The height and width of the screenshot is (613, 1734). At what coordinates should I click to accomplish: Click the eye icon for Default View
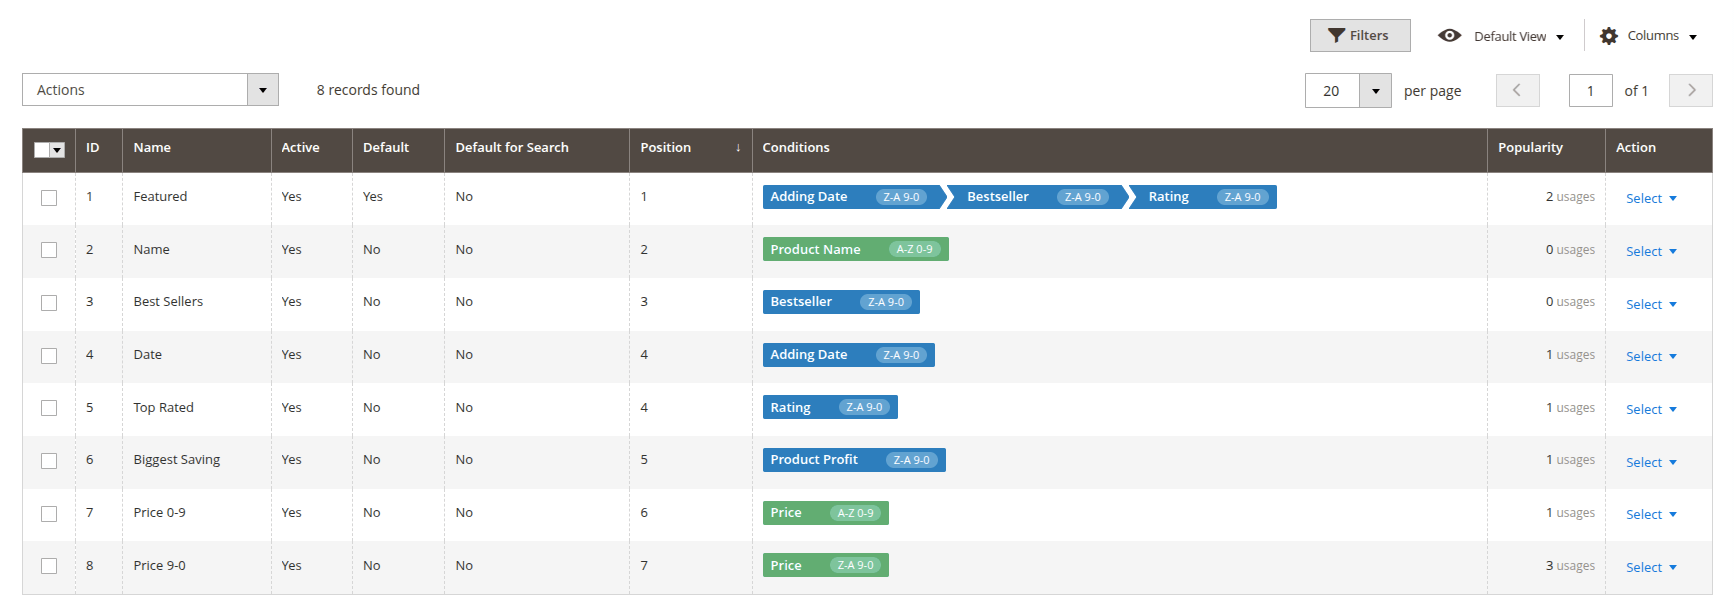click(1449, 35)
